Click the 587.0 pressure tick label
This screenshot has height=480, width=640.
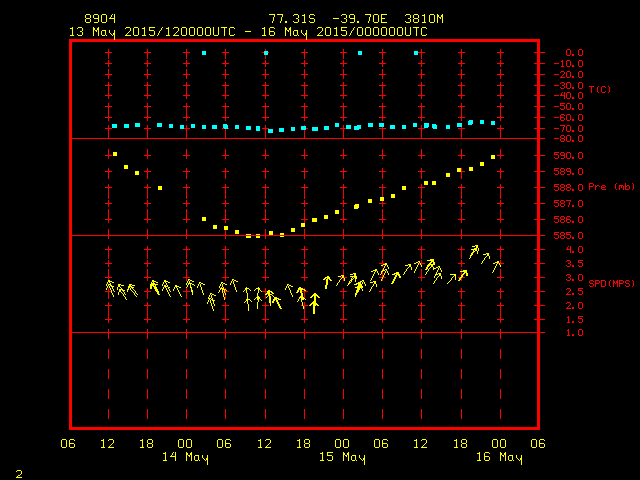pyautogui.click(x=569, y=203)
